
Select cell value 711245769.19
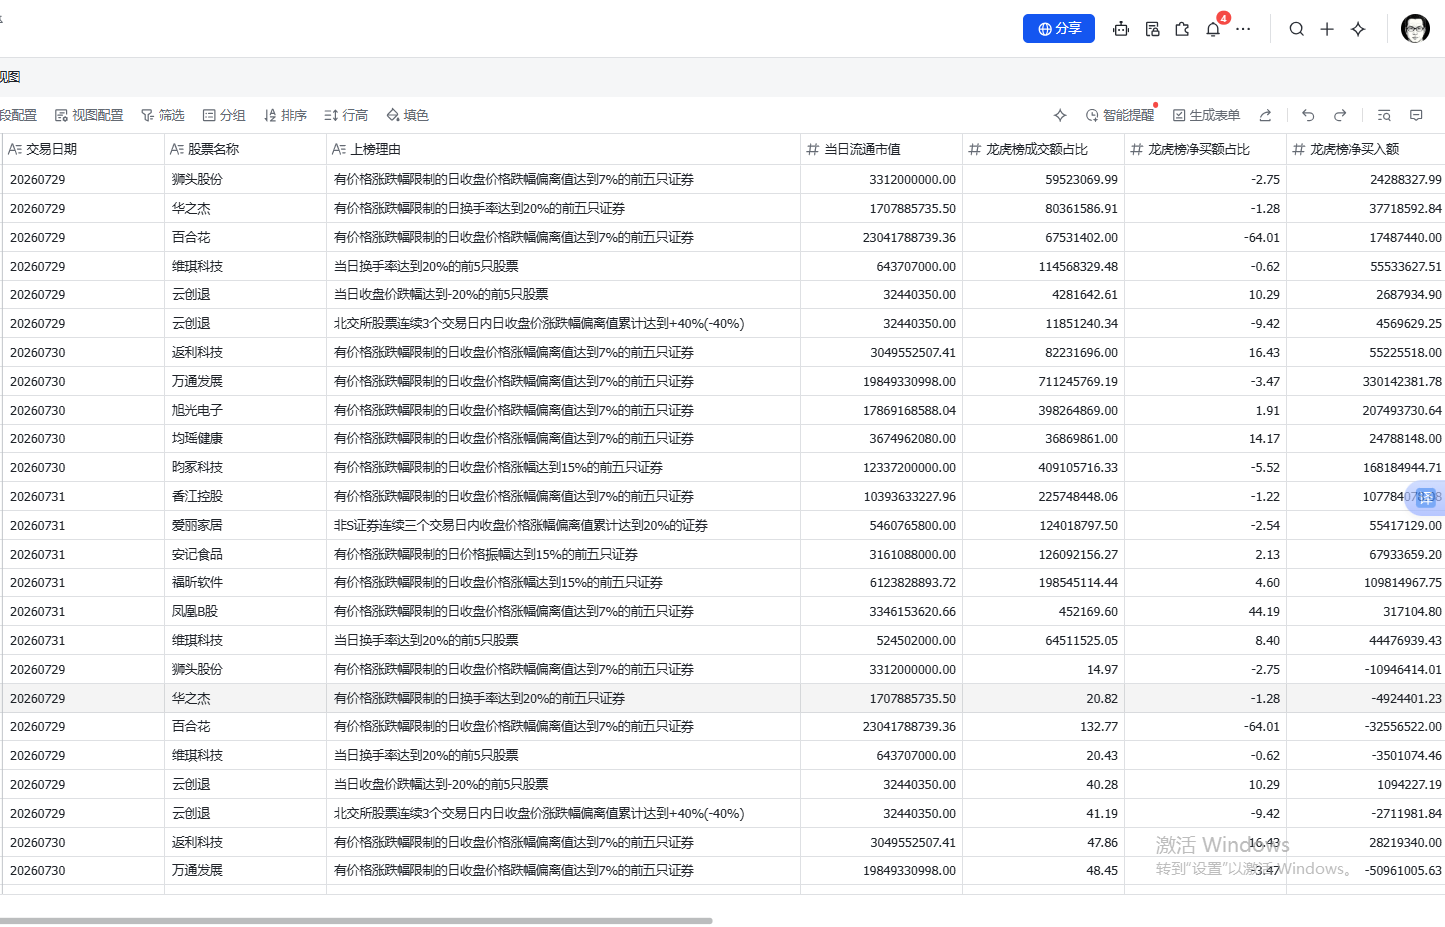1043,381
